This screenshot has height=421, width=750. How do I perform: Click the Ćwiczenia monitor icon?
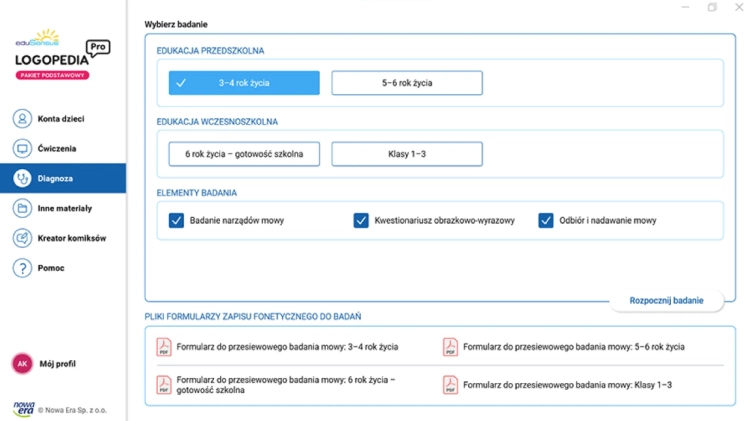(x=22, y=148)
